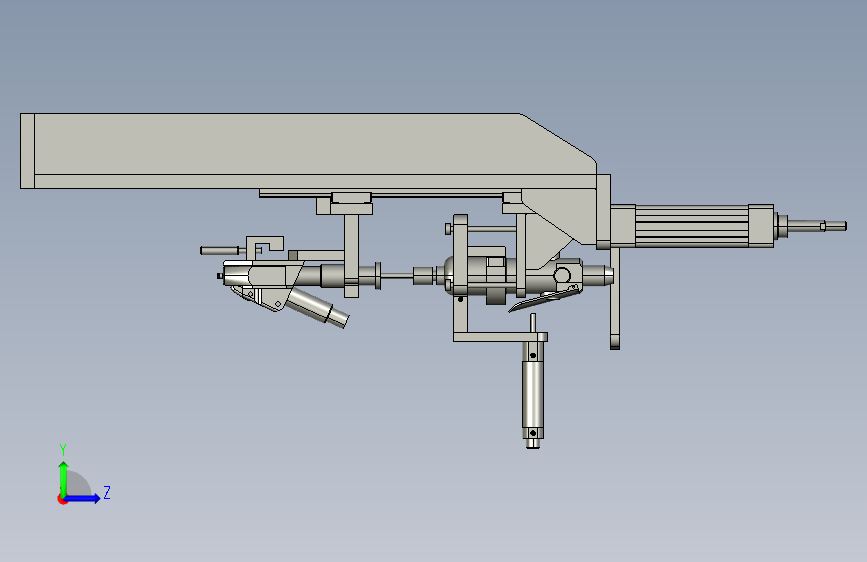Select the long hanging bar below the right bracket
The width and height of the screenshot is (867, 562).
[x=615, y=299]
